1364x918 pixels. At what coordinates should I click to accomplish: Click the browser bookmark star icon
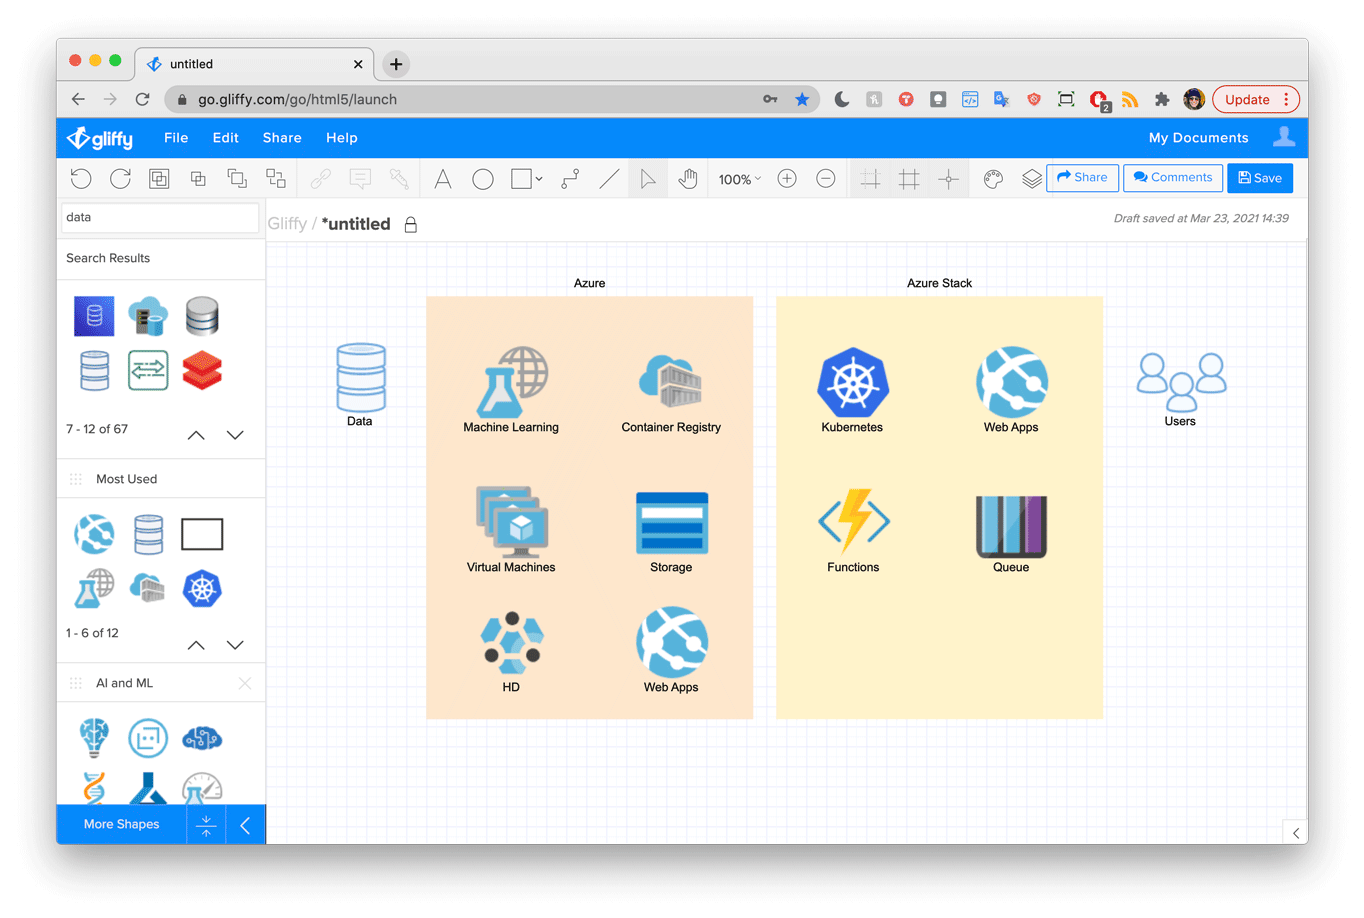click(802, 99)
